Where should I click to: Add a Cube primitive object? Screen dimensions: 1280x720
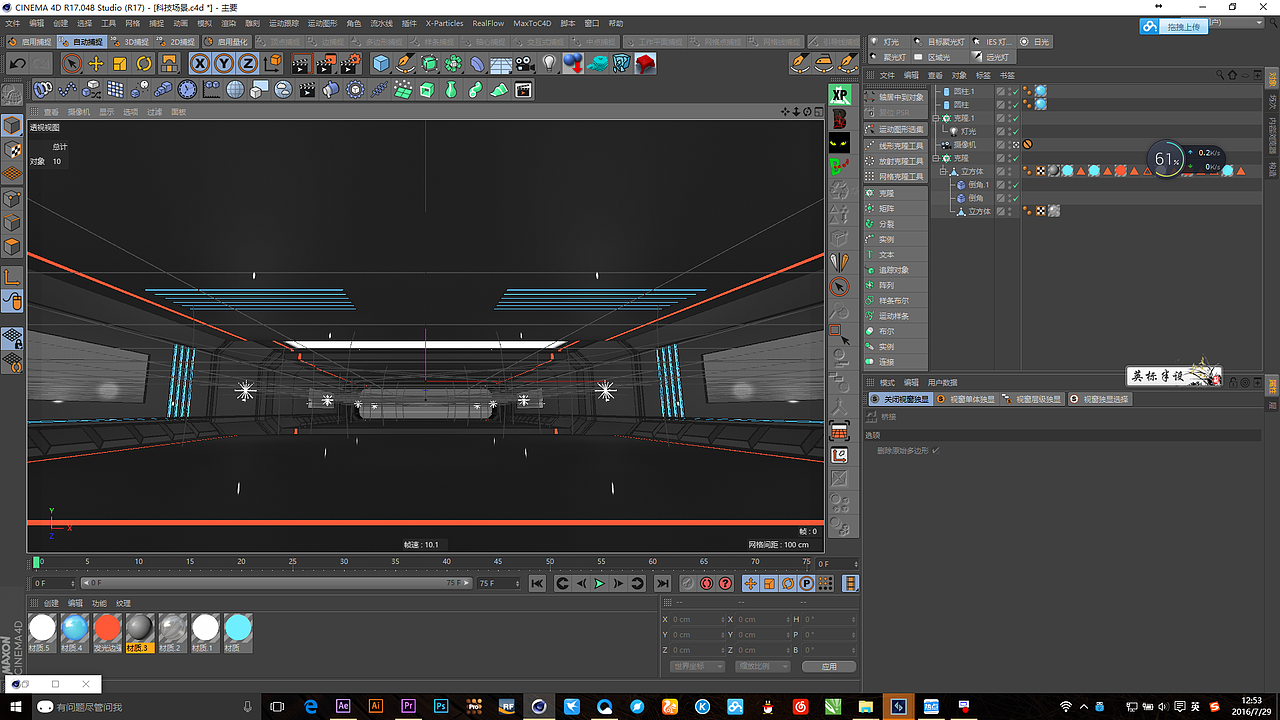[381, 64]
